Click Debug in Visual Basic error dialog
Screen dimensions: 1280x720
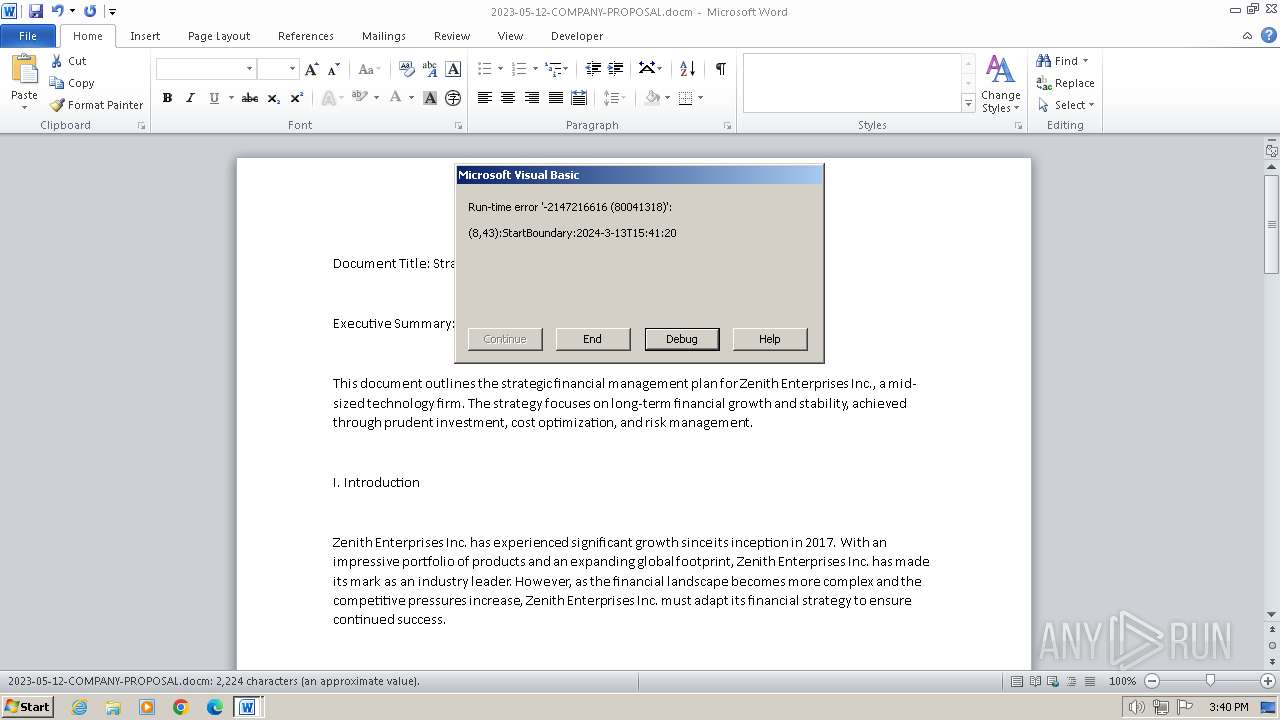[682, 339]
